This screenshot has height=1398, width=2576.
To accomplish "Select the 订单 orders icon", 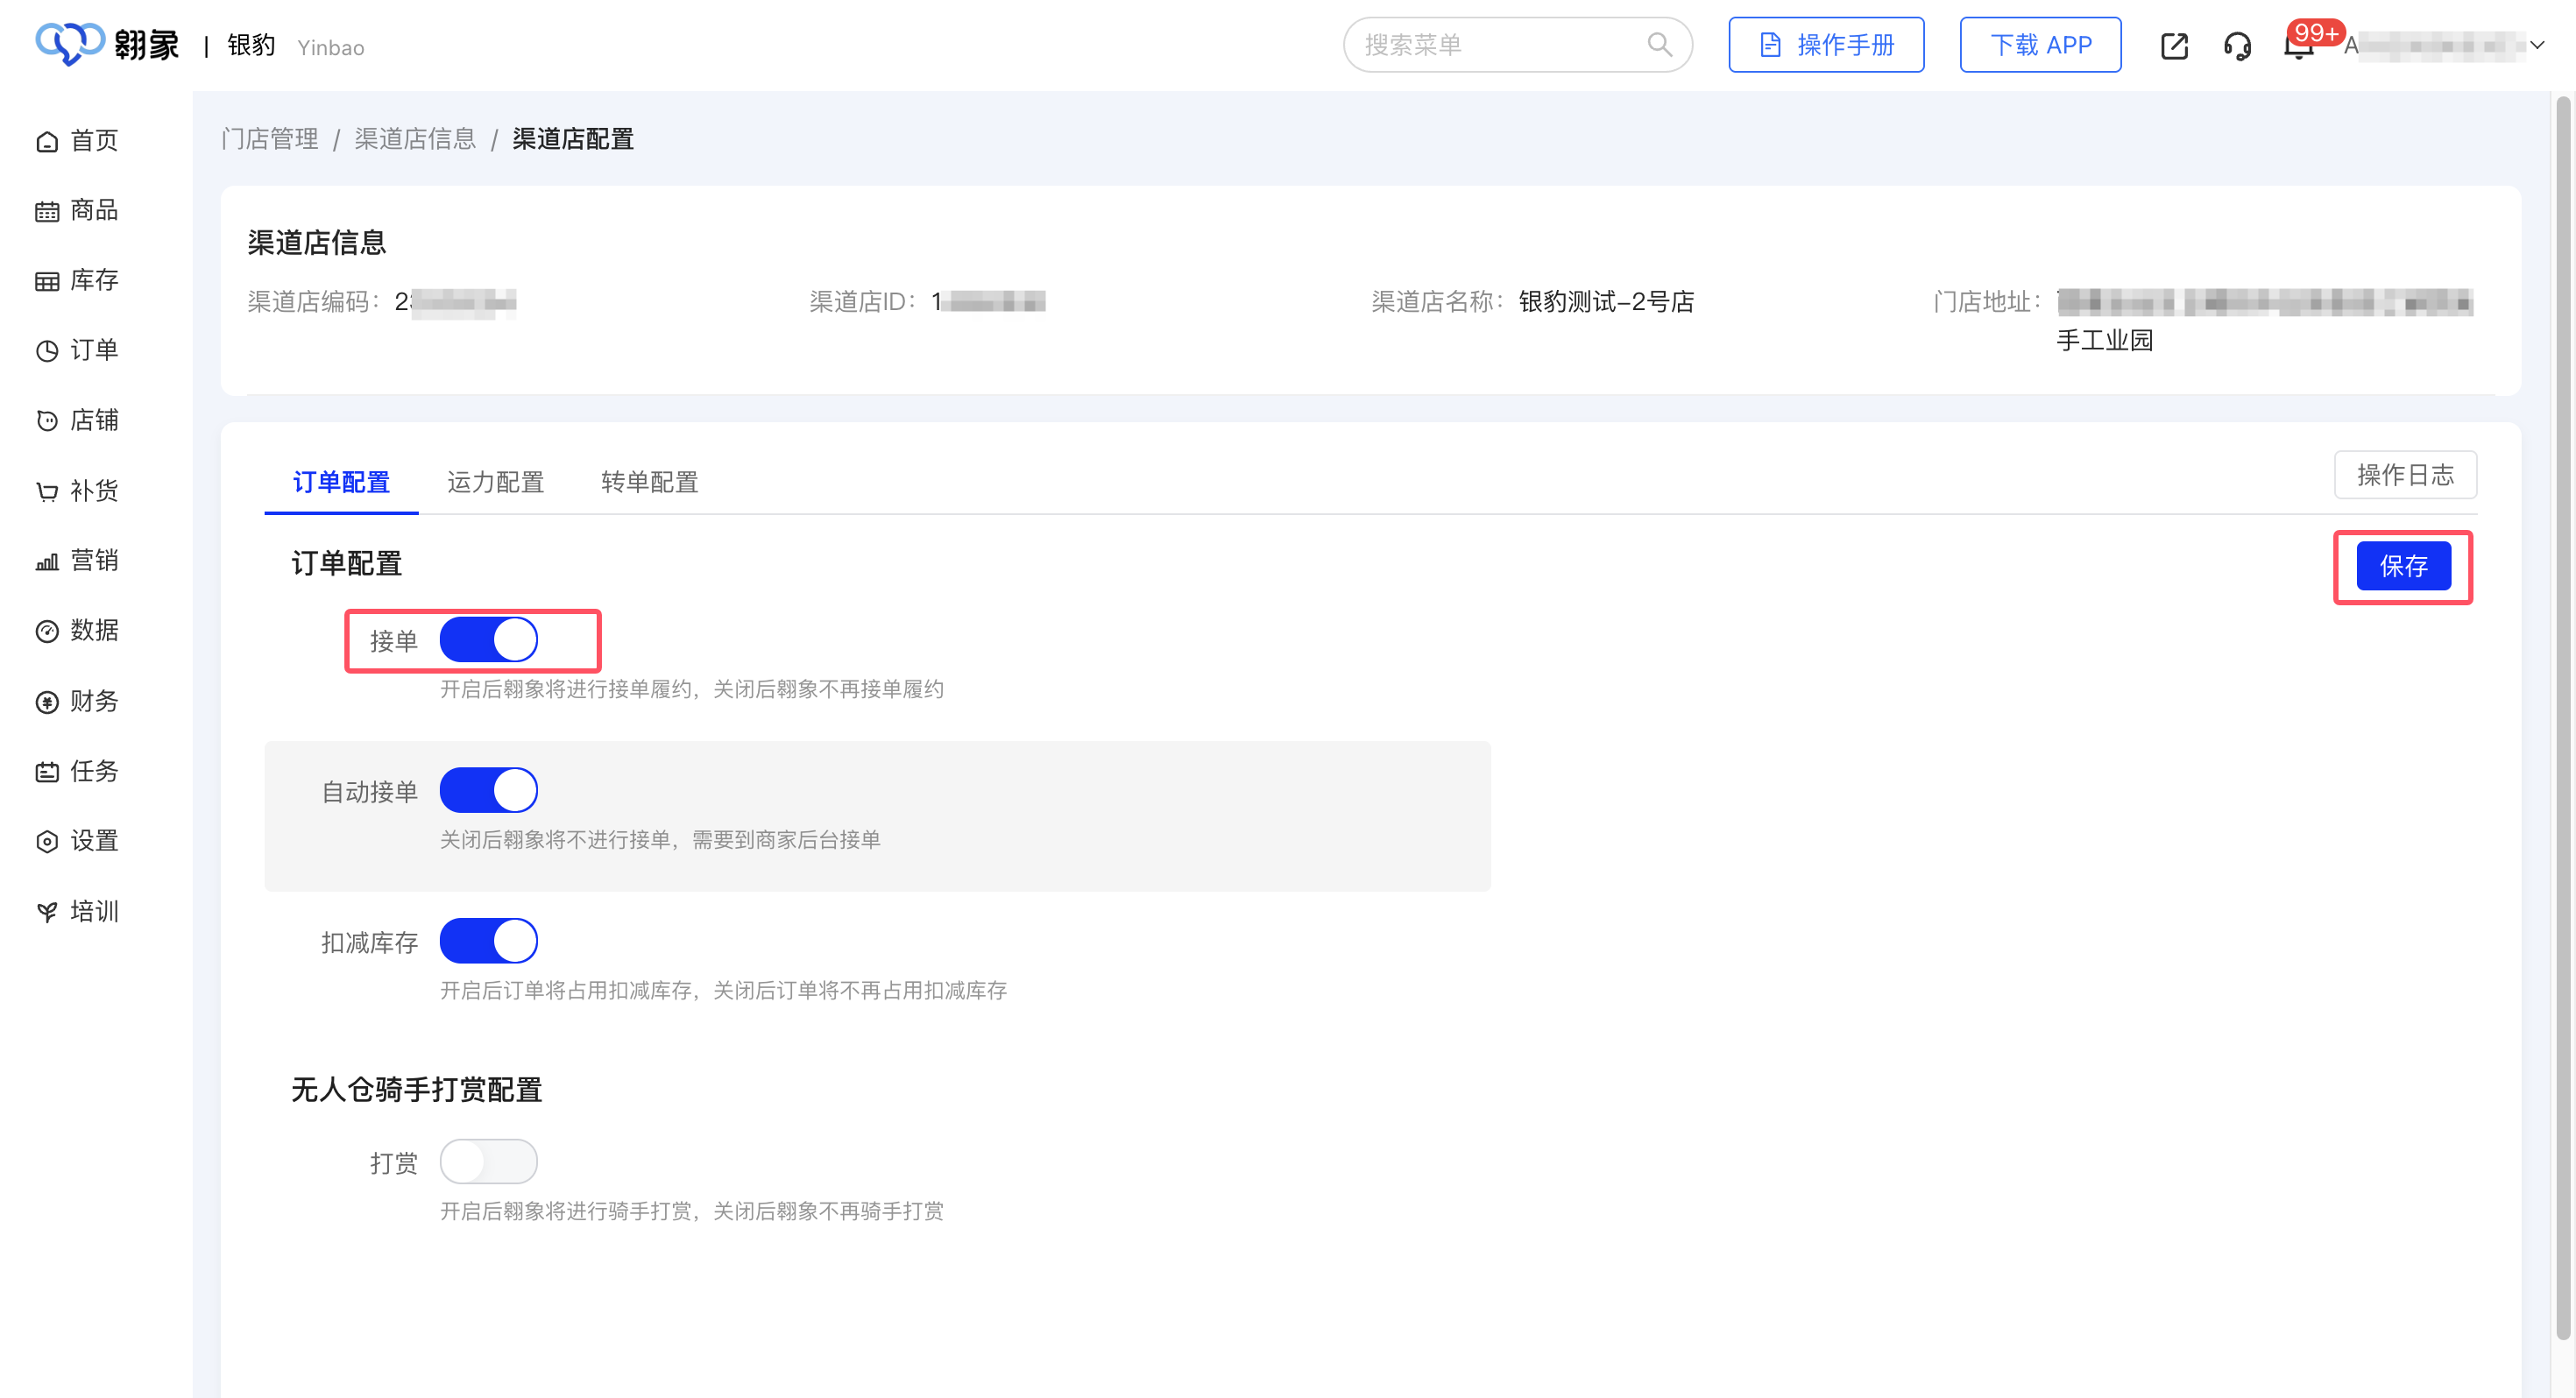I will click(47, 350).
